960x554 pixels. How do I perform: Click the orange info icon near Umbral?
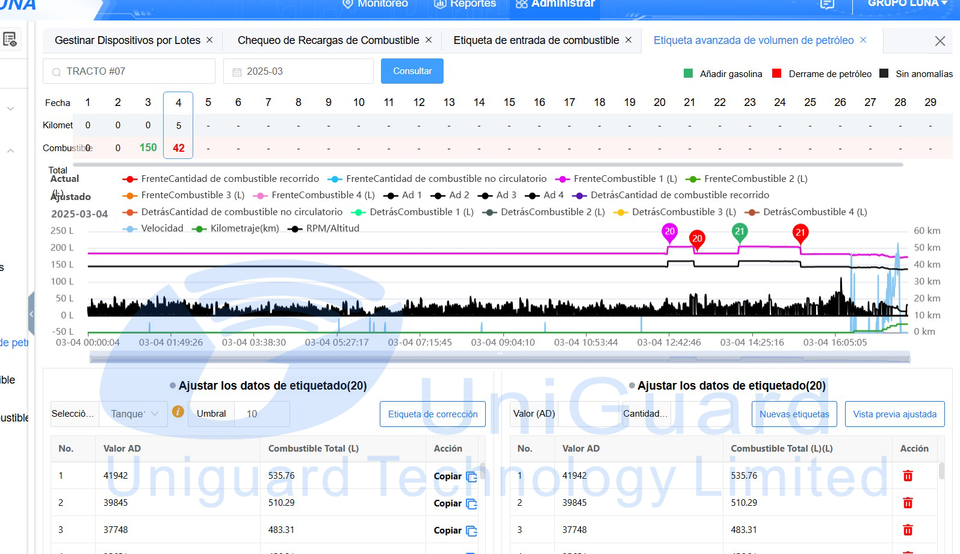178,412
